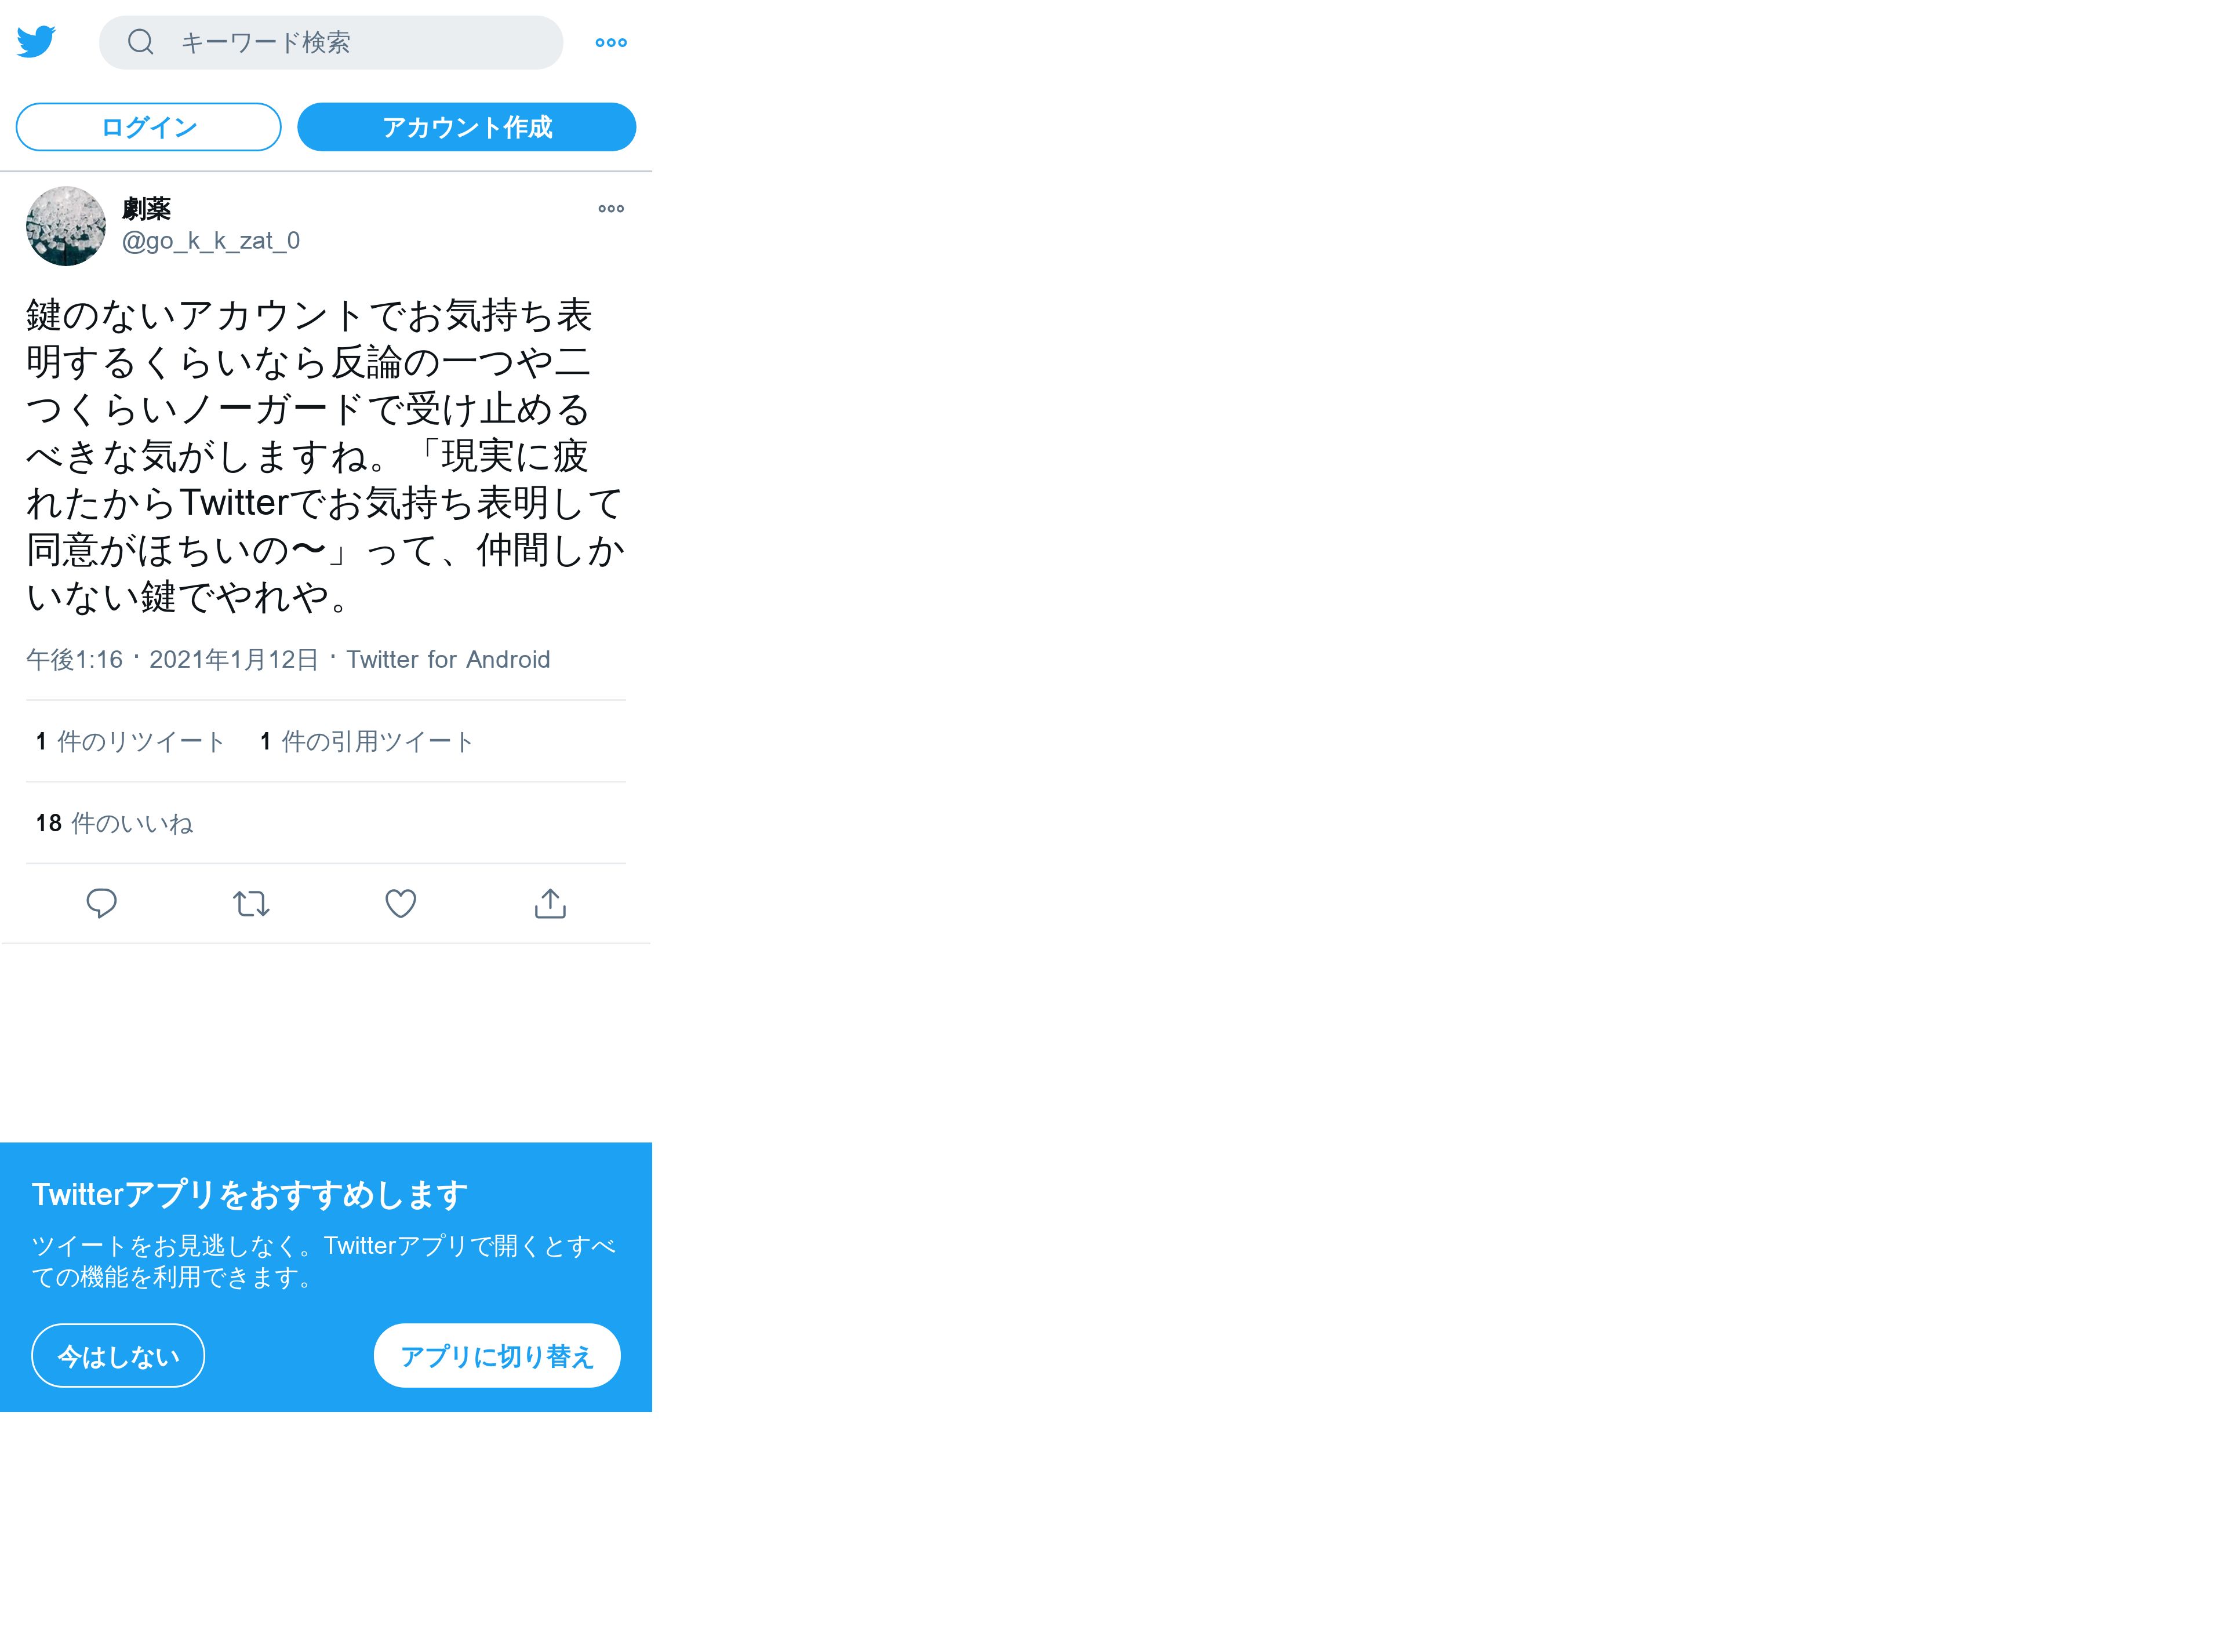View the 18 件のいいね list

[115, 824]
